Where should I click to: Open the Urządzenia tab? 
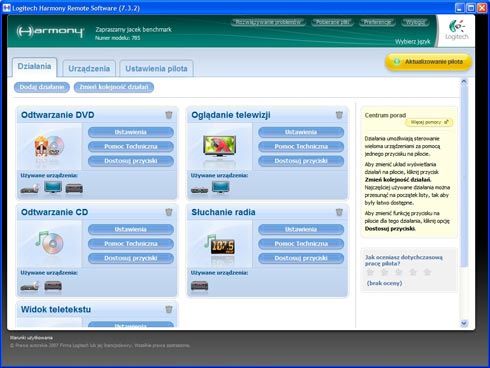89,69
